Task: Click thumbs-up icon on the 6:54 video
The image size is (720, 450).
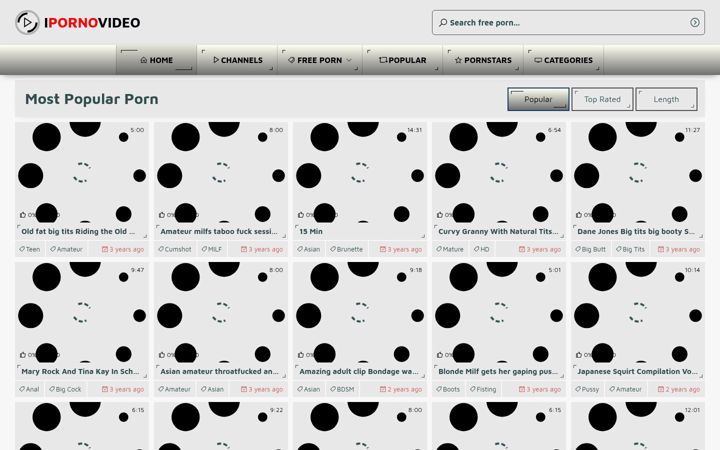Action: coord(440,214)
